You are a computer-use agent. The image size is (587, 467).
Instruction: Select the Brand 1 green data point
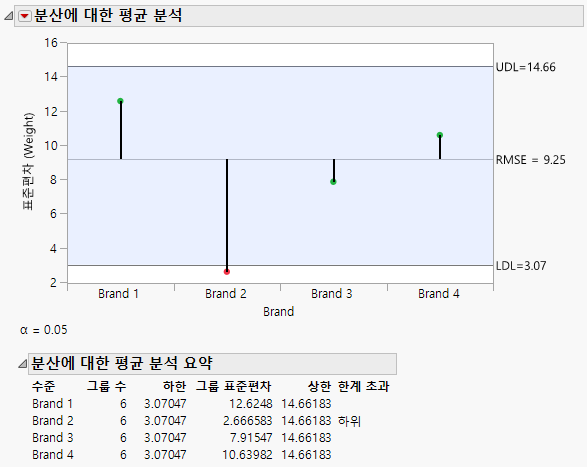(120, 101)
